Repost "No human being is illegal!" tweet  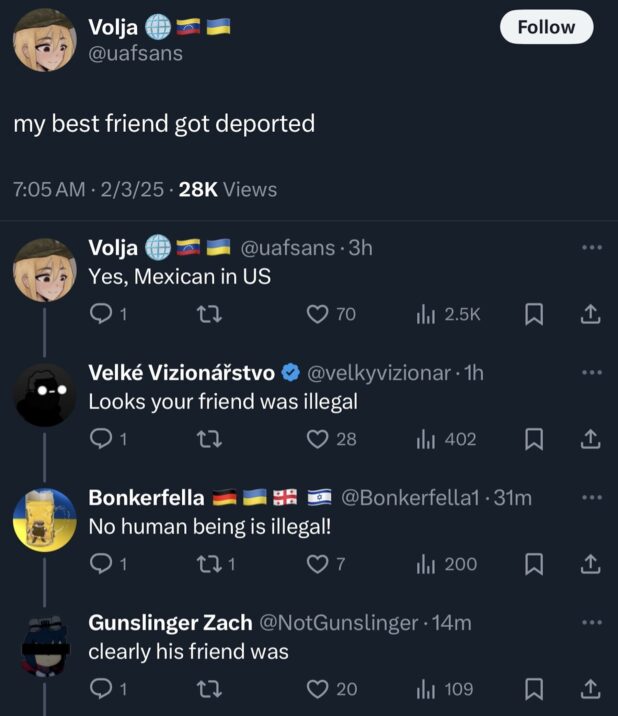(x=210, y=564)
